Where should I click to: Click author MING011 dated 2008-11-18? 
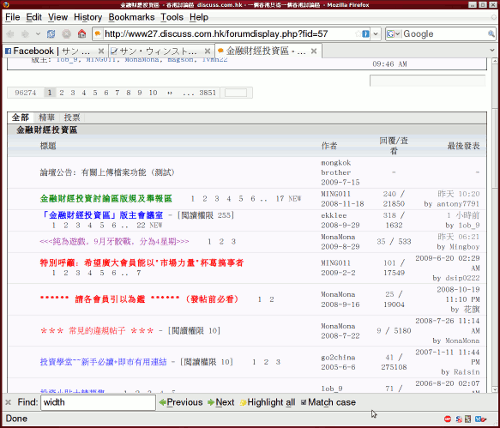tap(336, 194)
